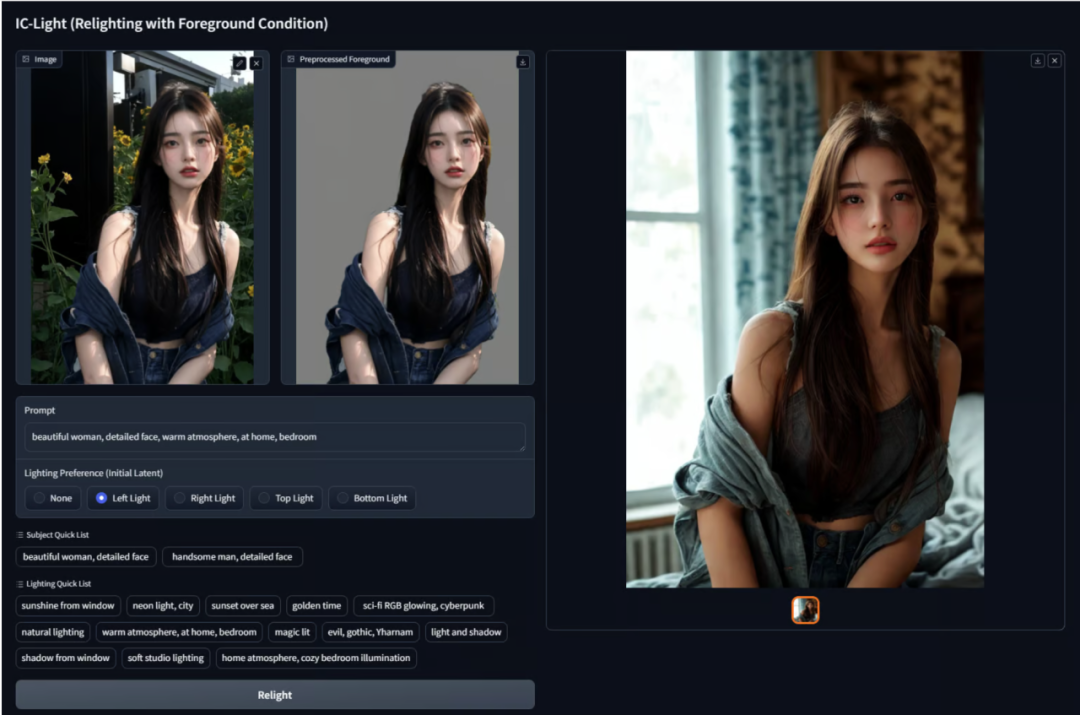Pick 'sunset over sea' lighting preset
1080x715 pixels.
pos(242,605)
